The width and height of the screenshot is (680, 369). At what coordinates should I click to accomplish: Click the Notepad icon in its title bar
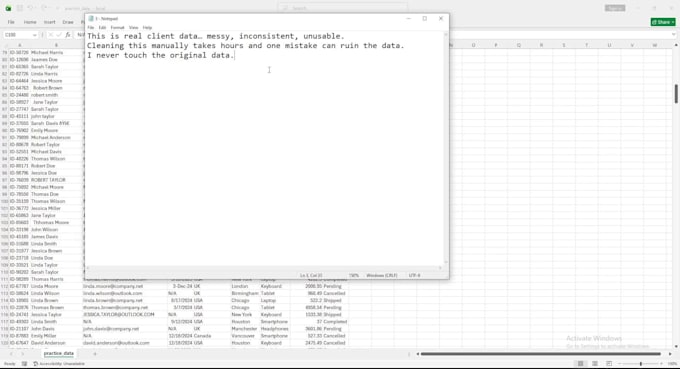point(91,19)
